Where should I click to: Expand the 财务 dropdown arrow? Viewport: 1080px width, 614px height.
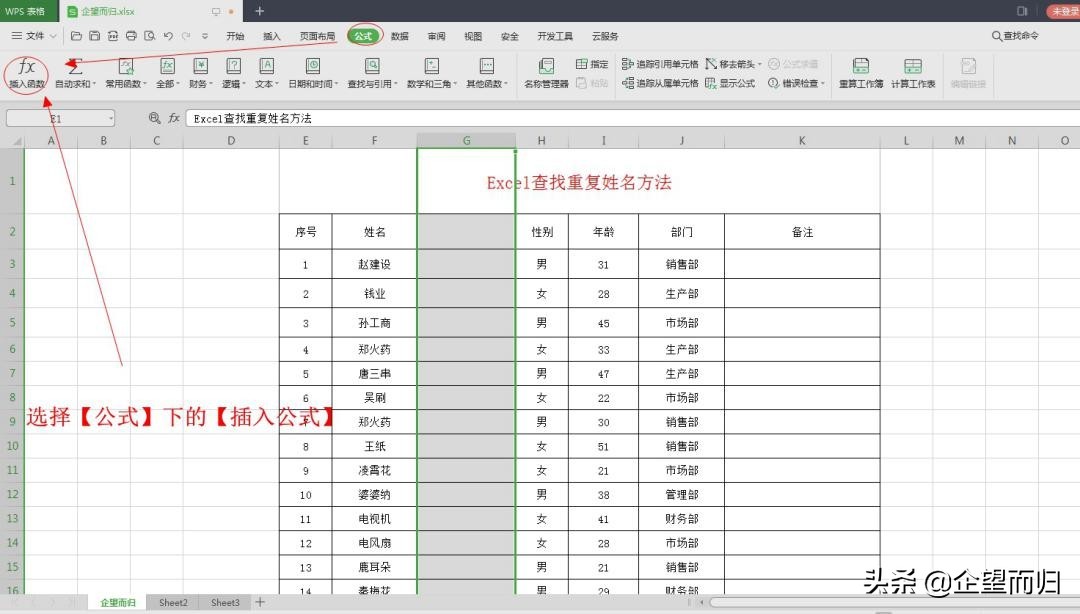210,84
